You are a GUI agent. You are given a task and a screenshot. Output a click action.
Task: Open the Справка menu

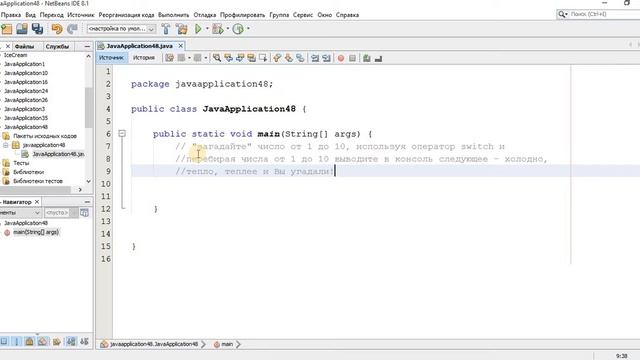(x=347, y=15)
